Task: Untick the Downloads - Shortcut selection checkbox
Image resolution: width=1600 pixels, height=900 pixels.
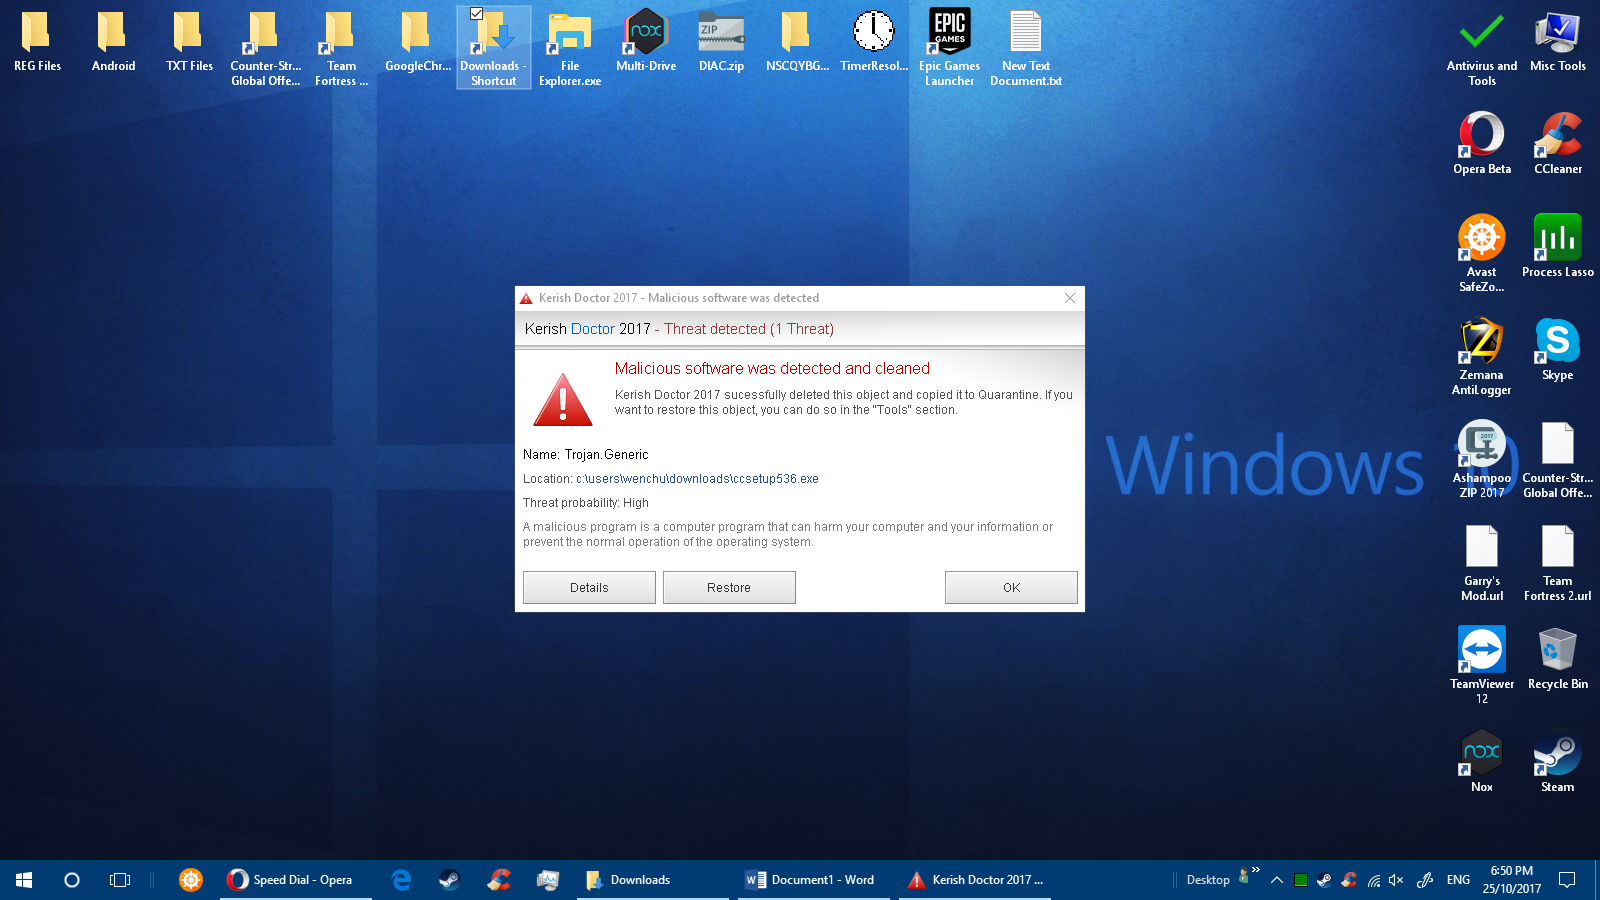Action: 477,14
